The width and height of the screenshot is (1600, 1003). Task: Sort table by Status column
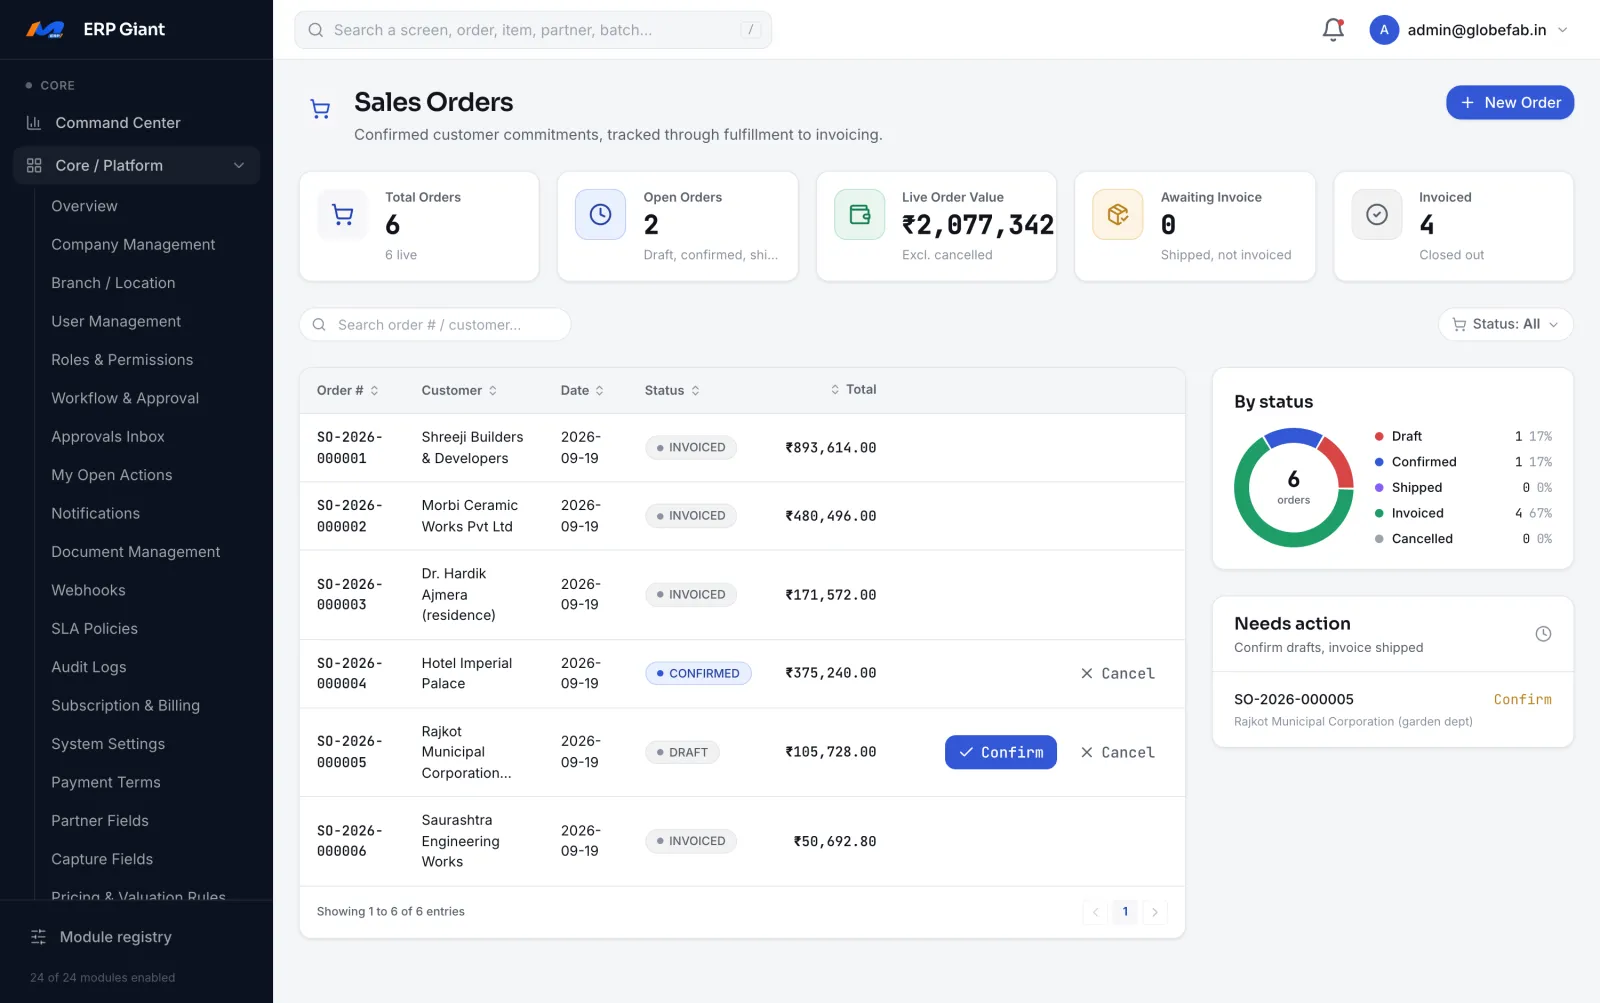click(x=672, y=391)
